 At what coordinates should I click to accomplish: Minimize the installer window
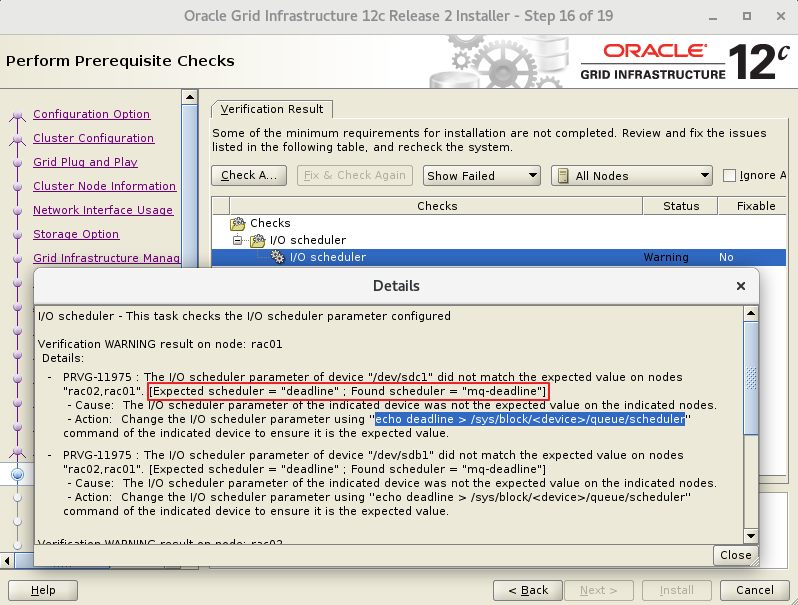click(713, 17)
